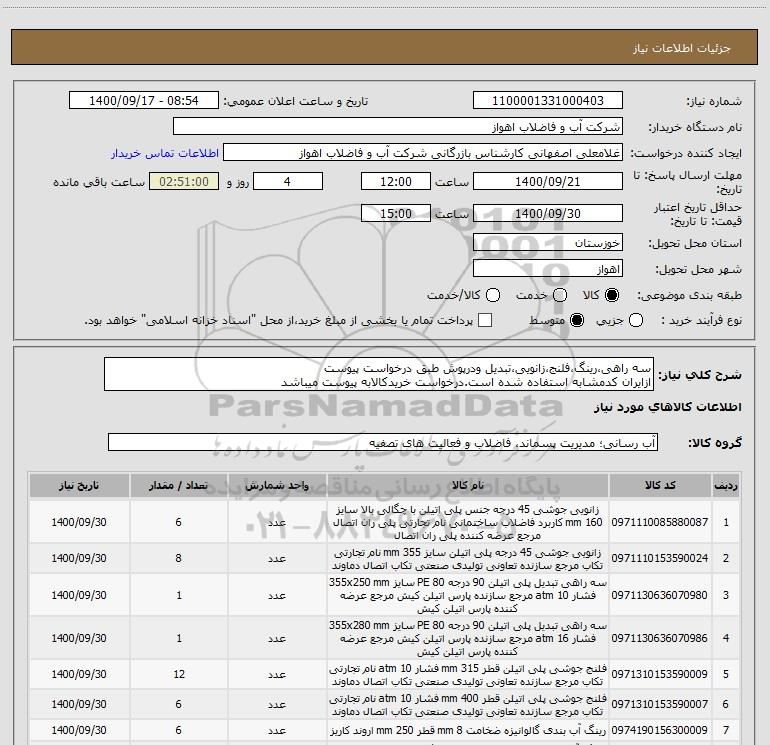770x745 pixels.
Task: Select the کالا radio button
Action: click(612, 295)
